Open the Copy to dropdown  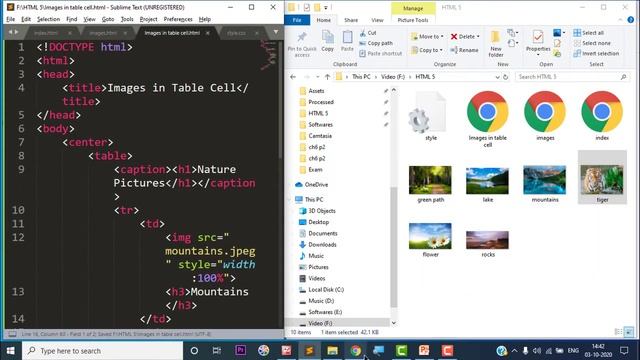(x=427, y=50)
